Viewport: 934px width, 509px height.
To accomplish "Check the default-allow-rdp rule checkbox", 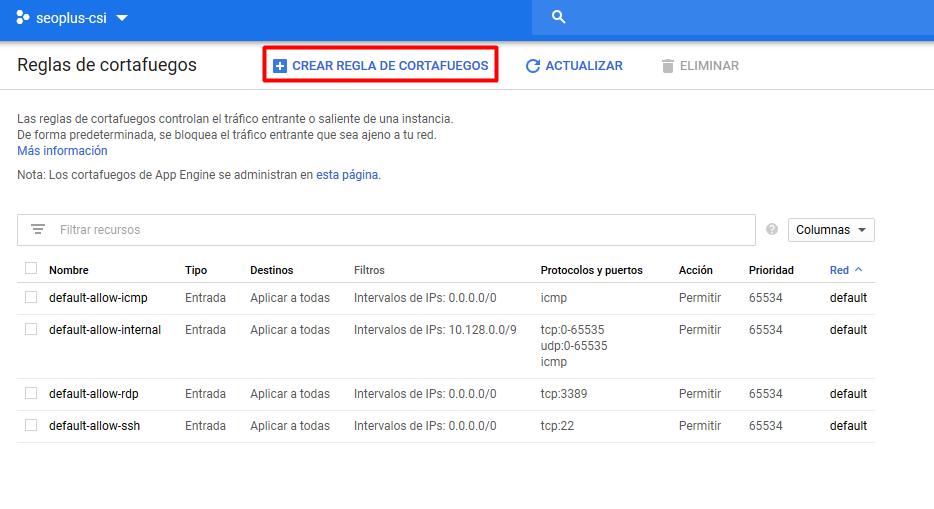I will click(31, 393).
